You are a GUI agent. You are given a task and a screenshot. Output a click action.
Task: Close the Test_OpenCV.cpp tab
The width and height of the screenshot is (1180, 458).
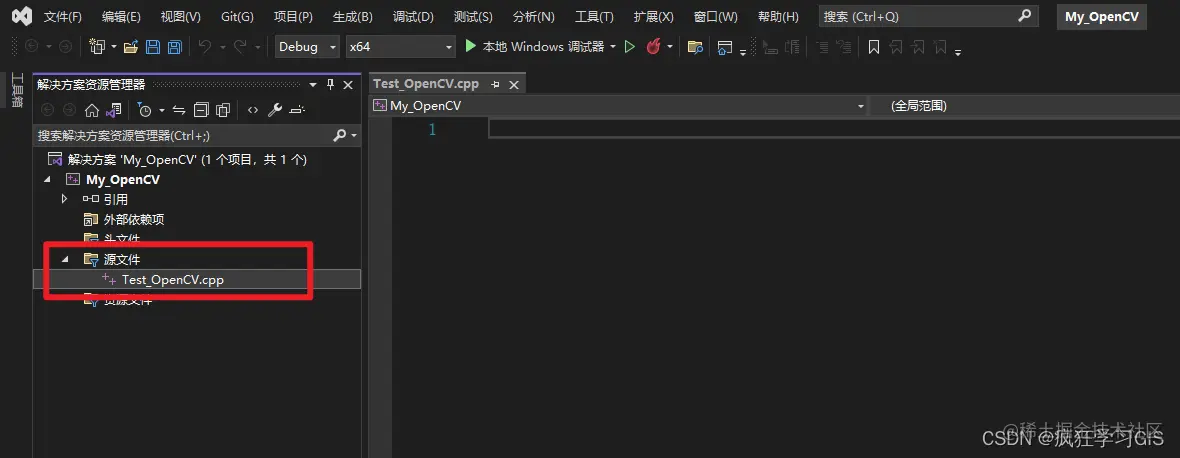pos(514,85)
